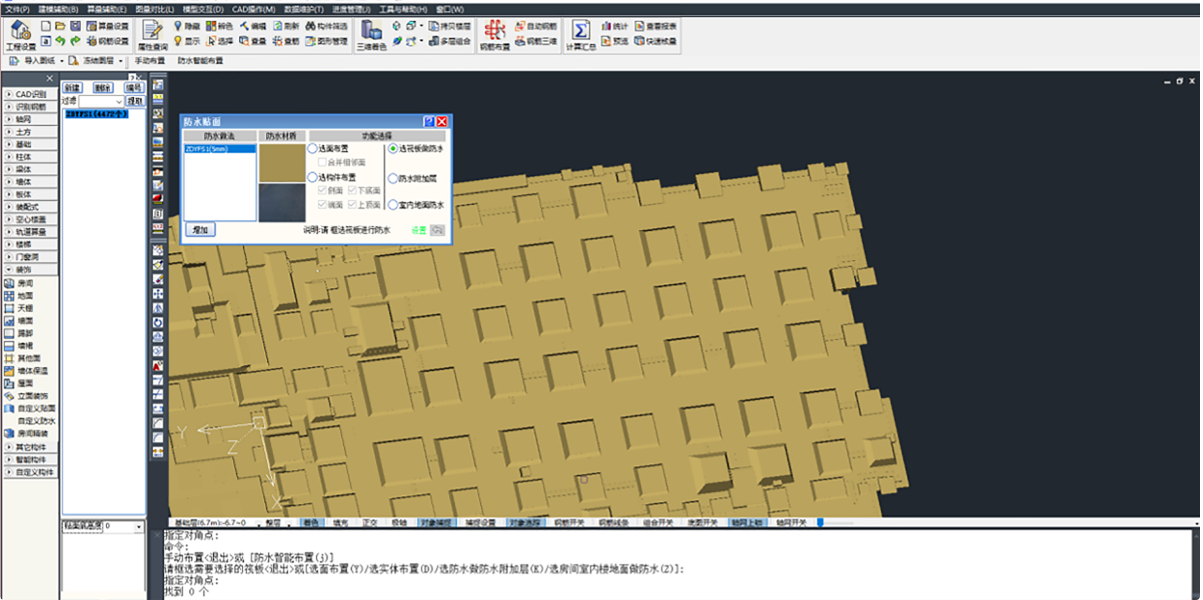Image resolution: width=1203 pixels, height=600 pixels.
Task: Click the 统计 statistics icon
Action: [x=614, y=25]
